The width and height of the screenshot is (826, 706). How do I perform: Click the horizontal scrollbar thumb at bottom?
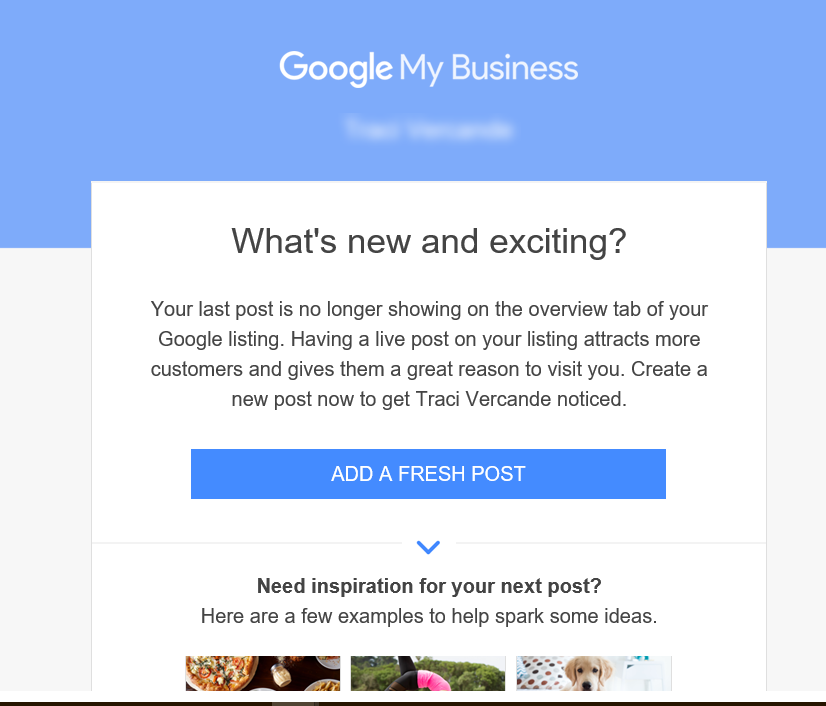(x=295, y=703)
